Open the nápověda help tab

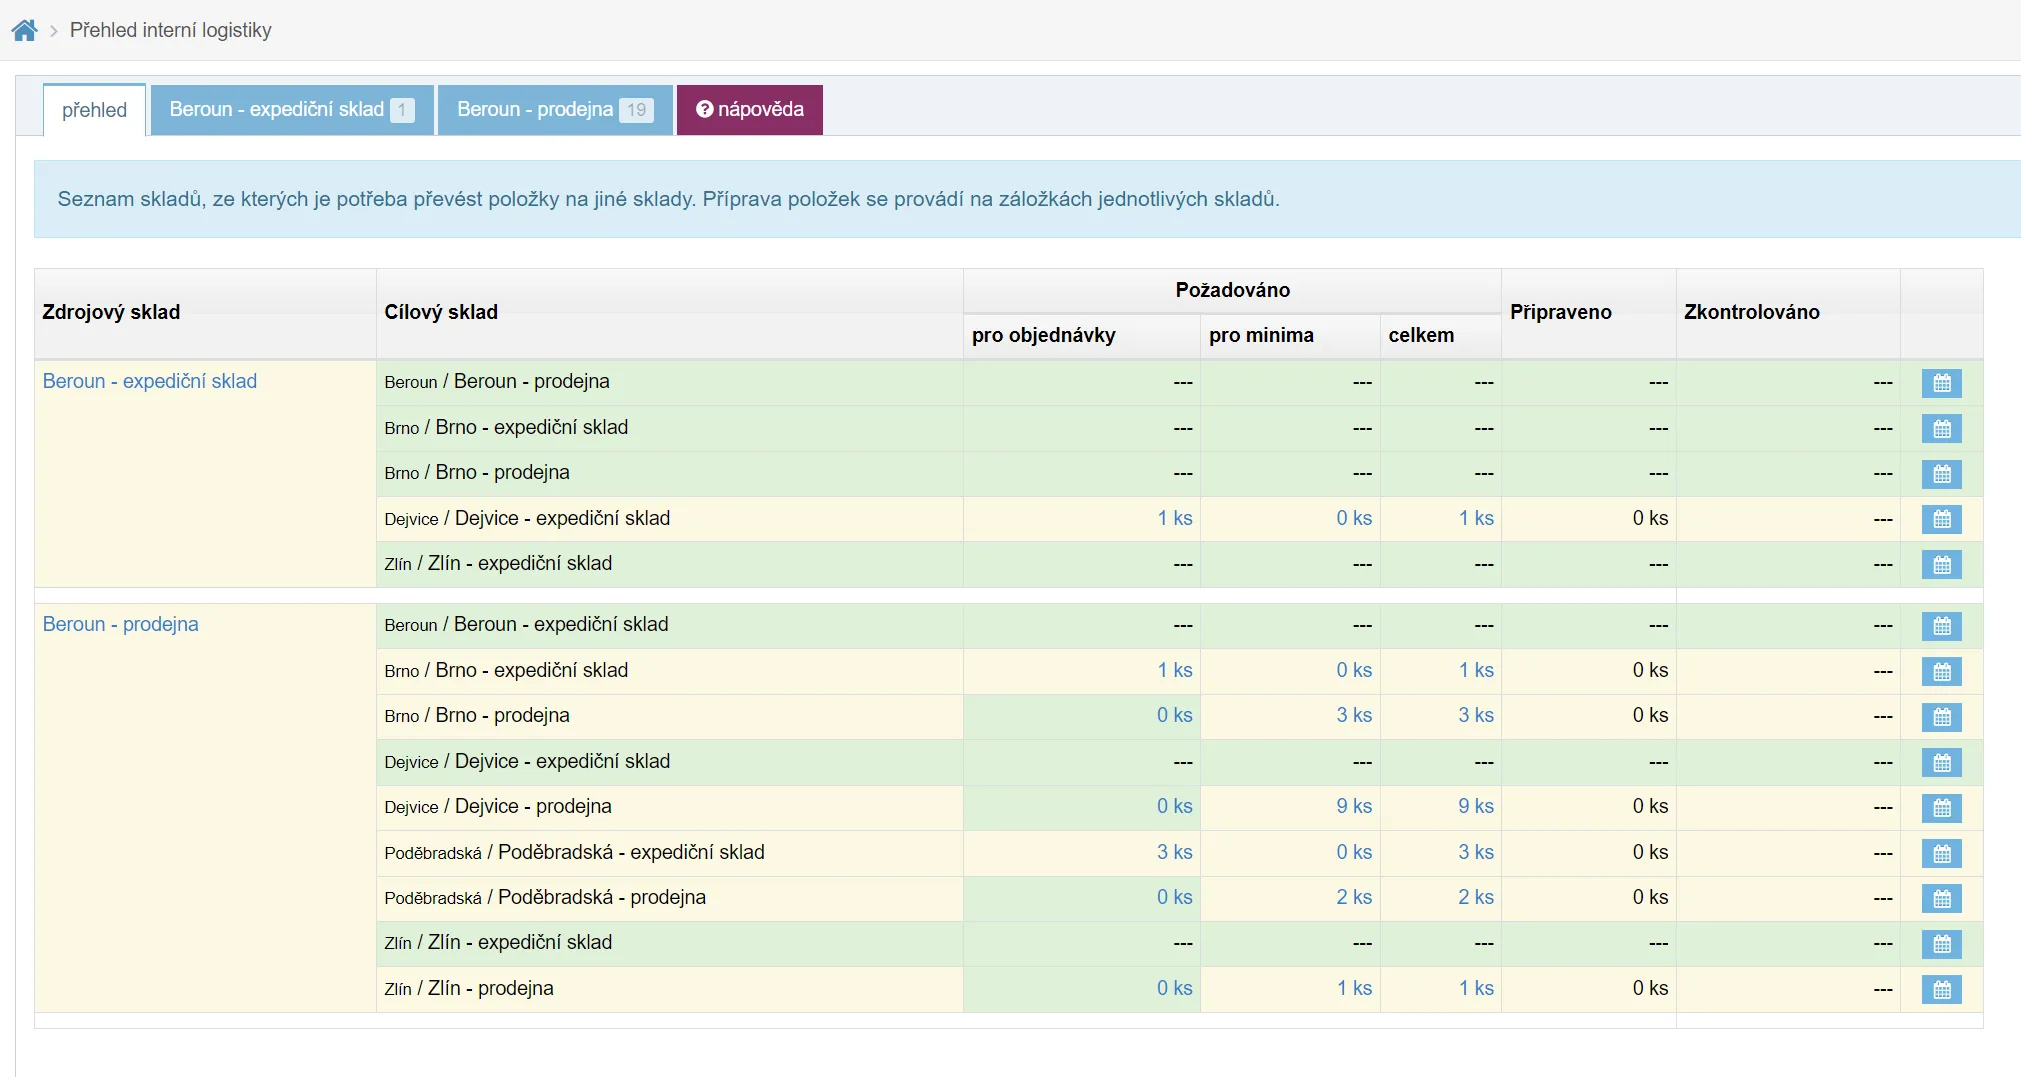click(x=750, y=109)
